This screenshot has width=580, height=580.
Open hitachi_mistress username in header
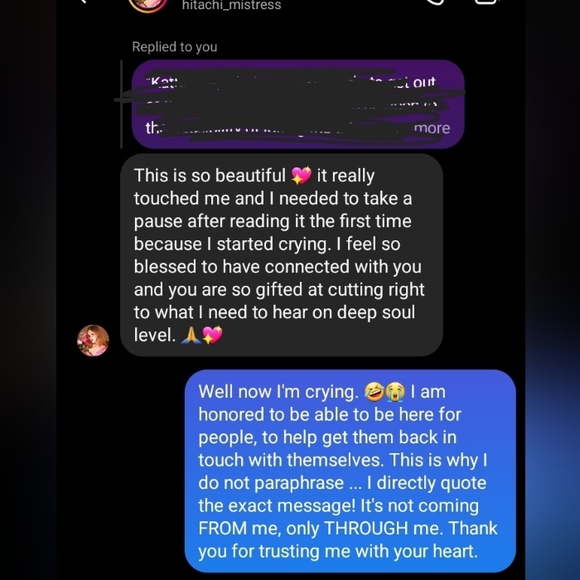232,5
